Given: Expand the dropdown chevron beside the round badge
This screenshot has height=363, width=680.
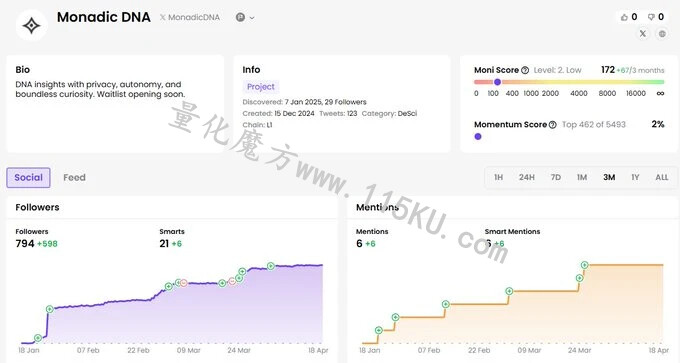Looking at the screenshot, I should click(252, 18).
